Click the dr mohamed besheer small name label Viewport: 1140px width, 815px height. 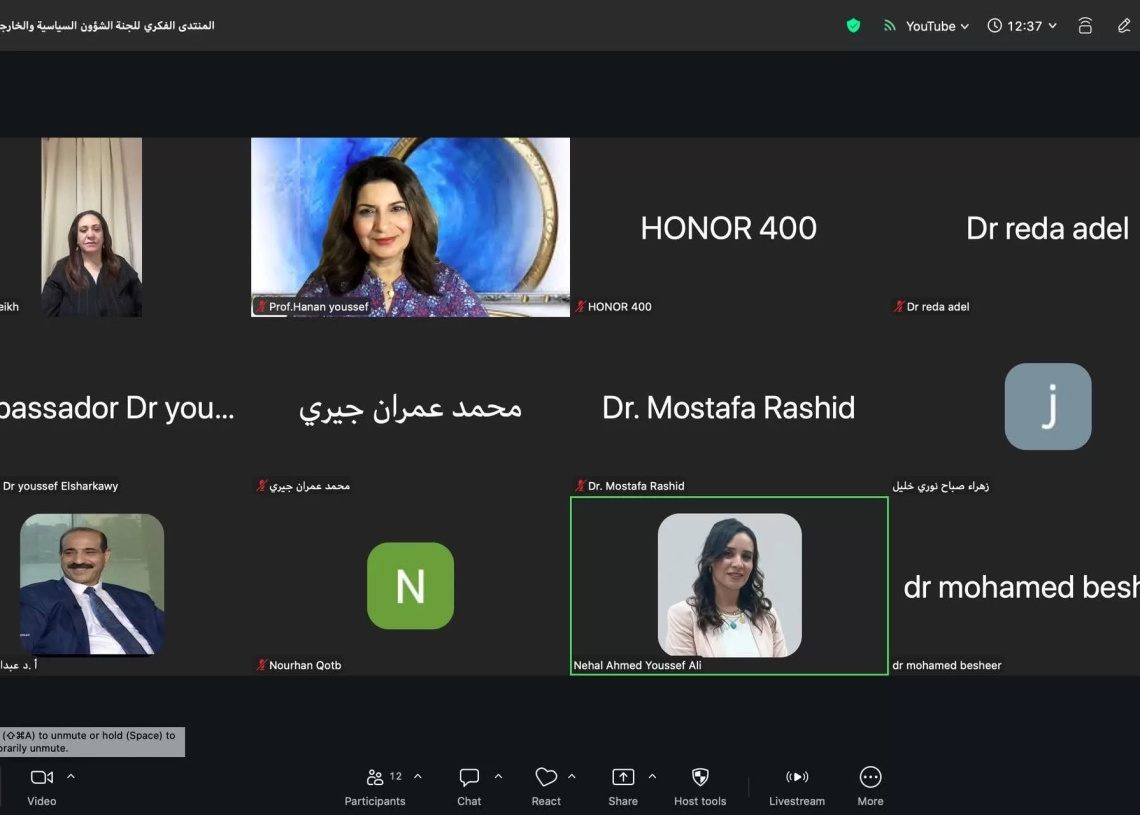947,665
